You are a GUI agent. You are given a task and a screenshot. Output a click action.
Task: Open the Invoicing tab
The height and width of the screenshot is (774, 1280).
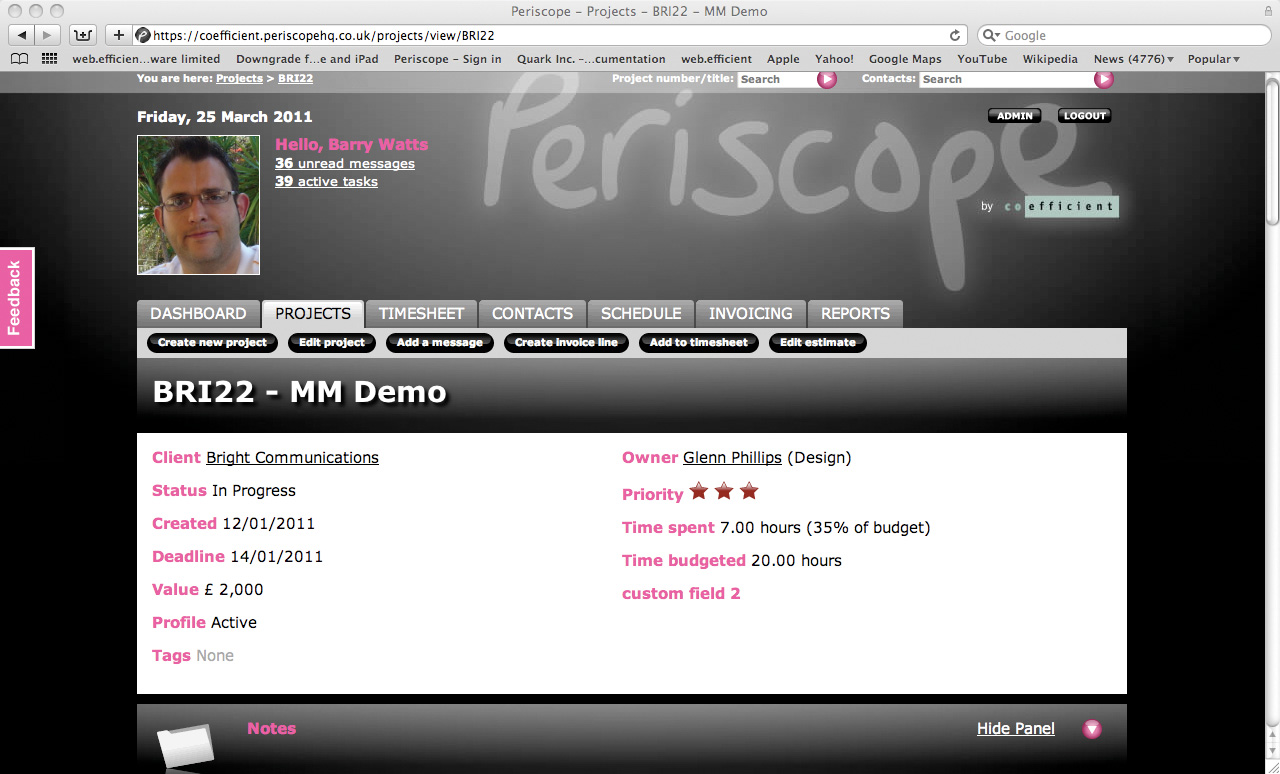pos(750,314)
